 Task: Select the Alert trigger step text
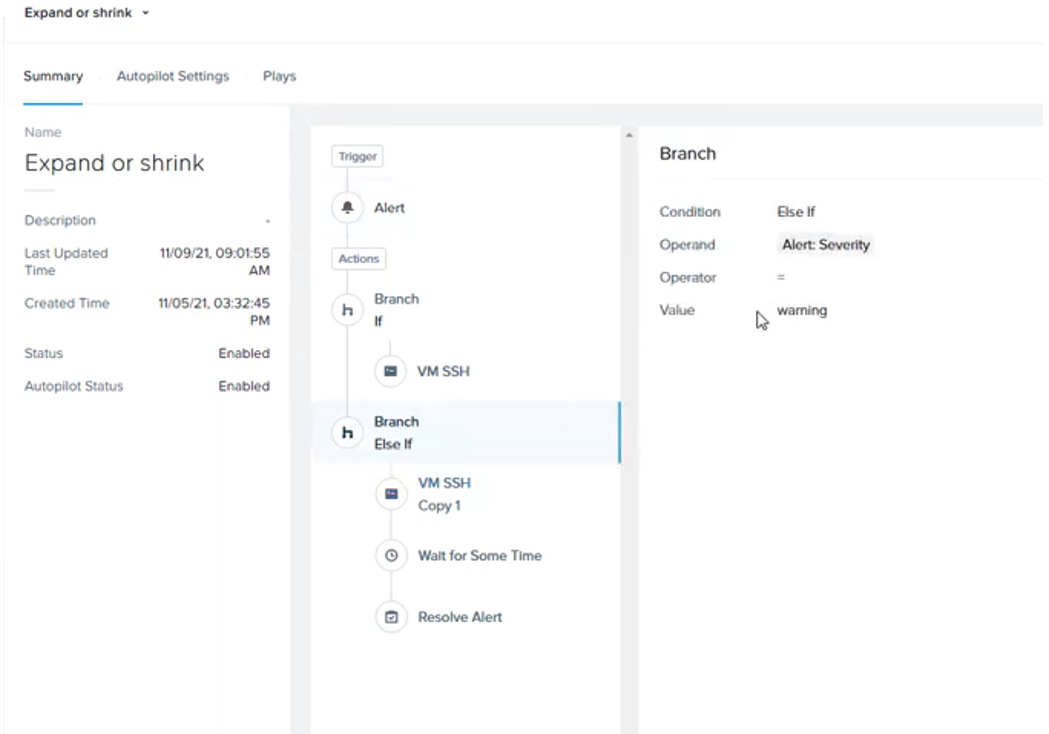[389, 208]
